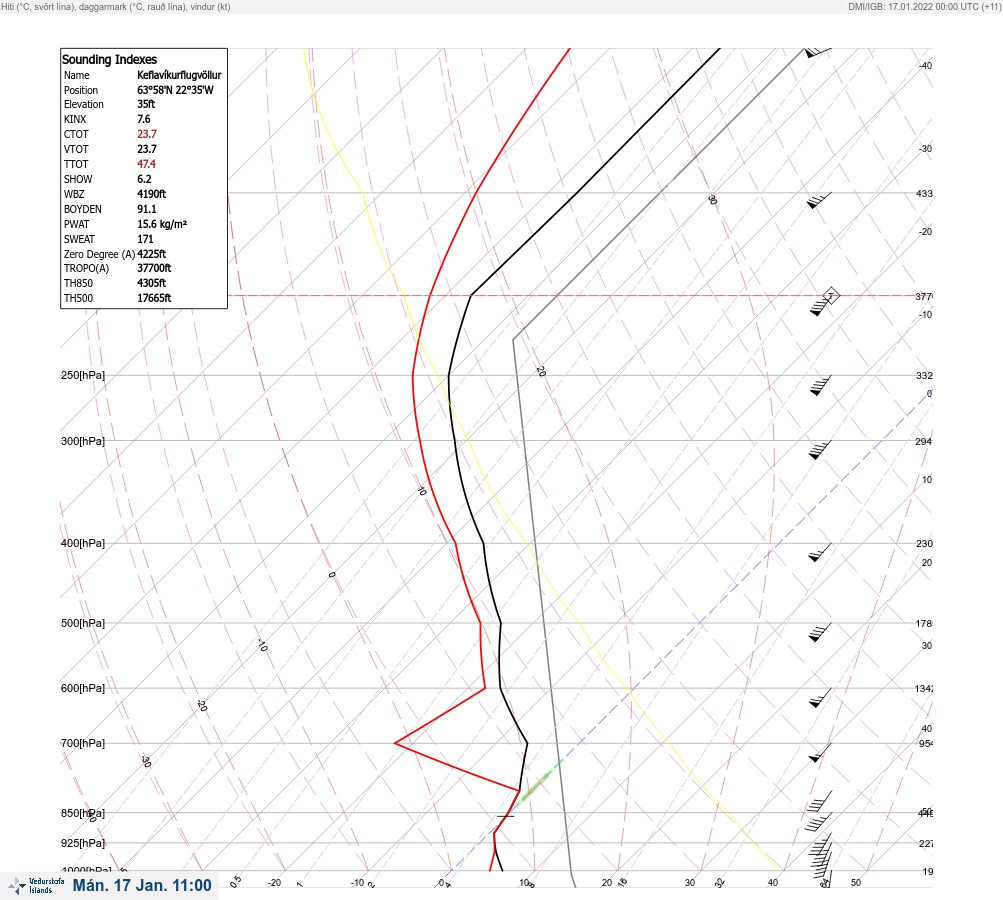Click the forecast time label Mán. 17 Jan. 11:00
Viewport: 1003px width, 900px height.
(142, 885)
